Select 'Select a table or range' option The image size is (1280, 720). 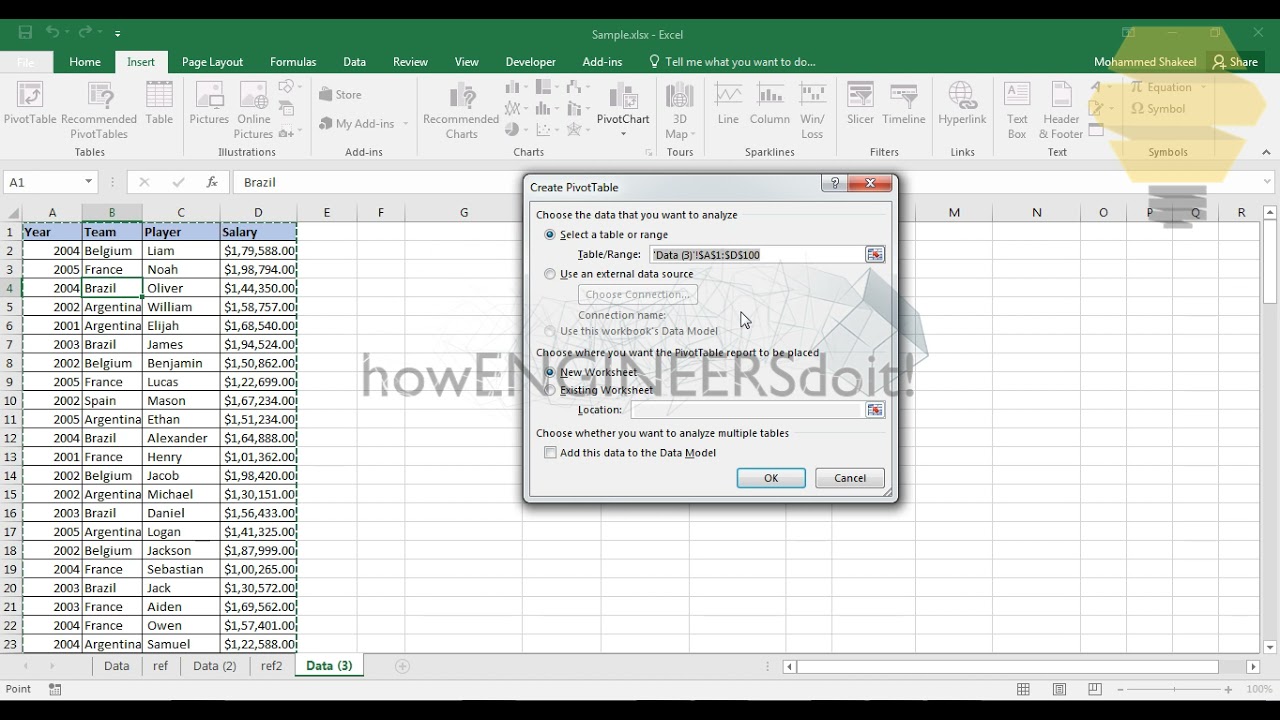(550, 235)
